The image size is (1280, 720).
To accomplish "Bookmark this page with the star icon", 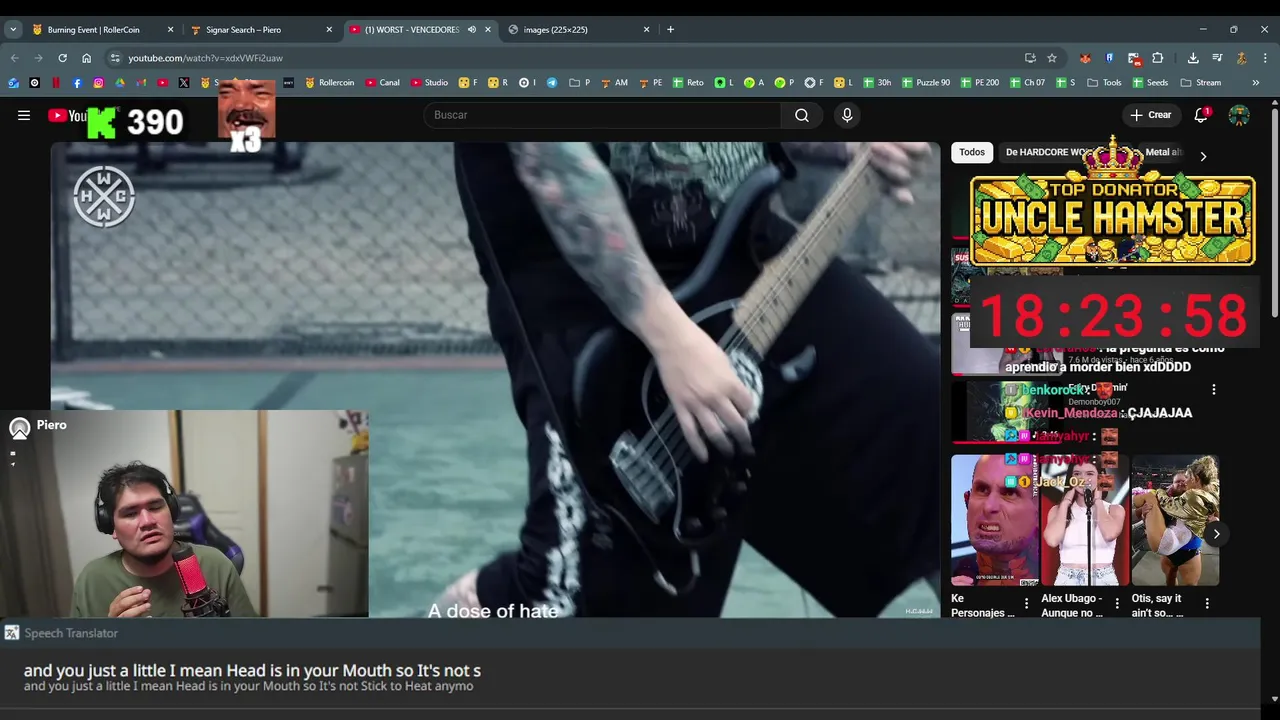I will (1052, 58).
